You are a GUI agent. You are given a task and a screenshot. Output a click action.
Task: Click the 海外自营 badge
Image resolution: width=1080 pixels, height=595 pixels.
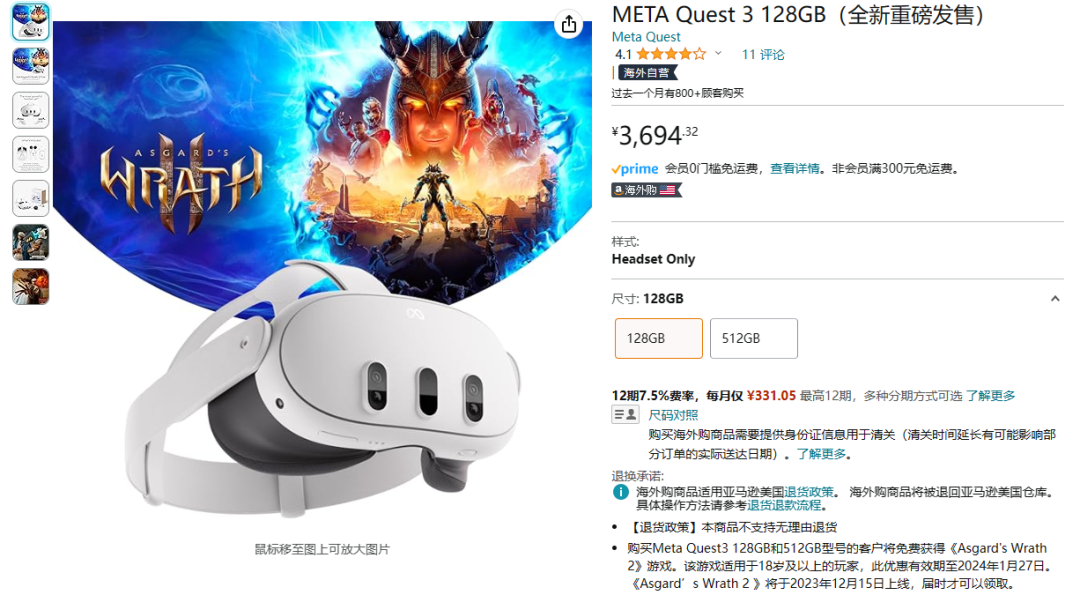(647, 72)
